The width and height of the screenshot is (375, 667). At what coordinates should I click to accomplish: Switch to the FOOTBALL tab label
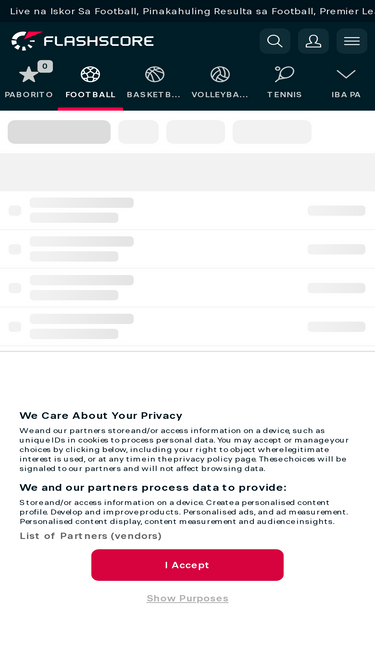pos(90,94)
